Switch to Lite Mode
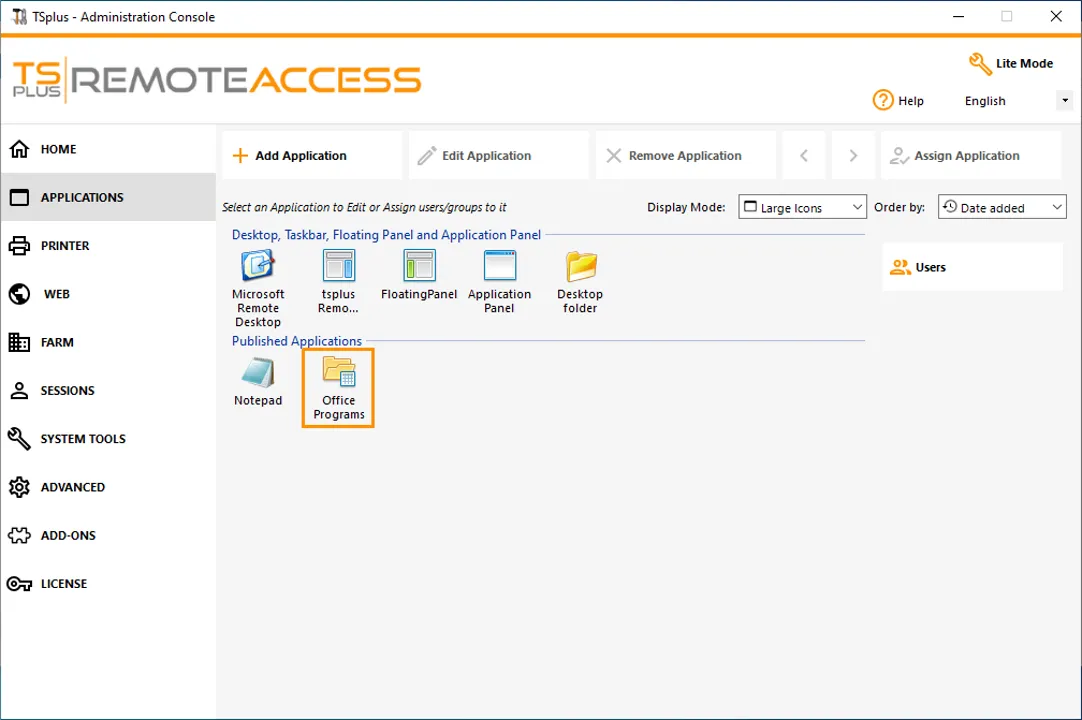Screen dimensions: 1082x720 1010,63
